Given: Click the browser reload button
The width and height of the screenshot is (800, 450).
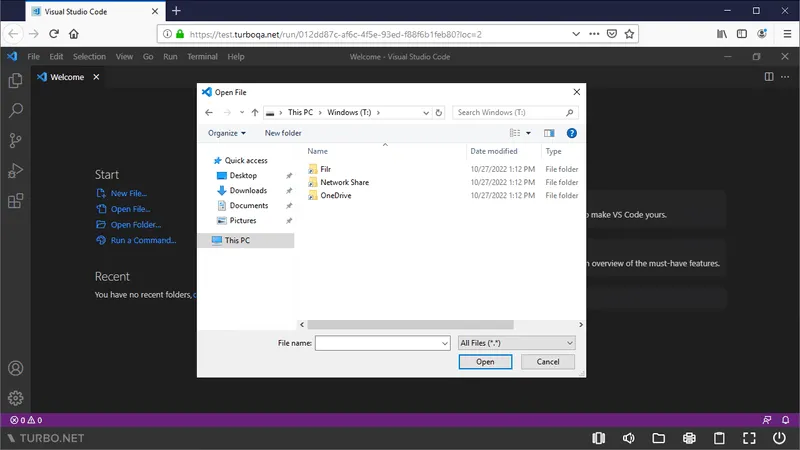Looking at the screenshot, I should (54, 34).
